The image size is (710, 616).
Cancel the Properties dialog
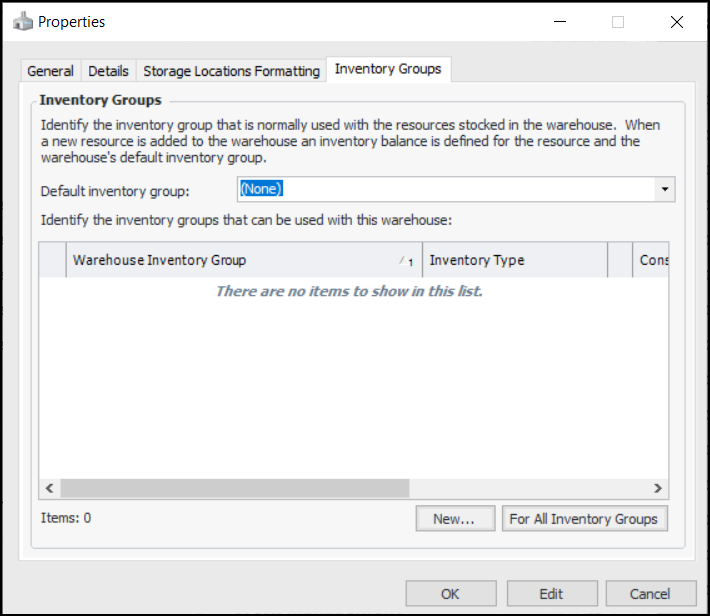[651, 594]
